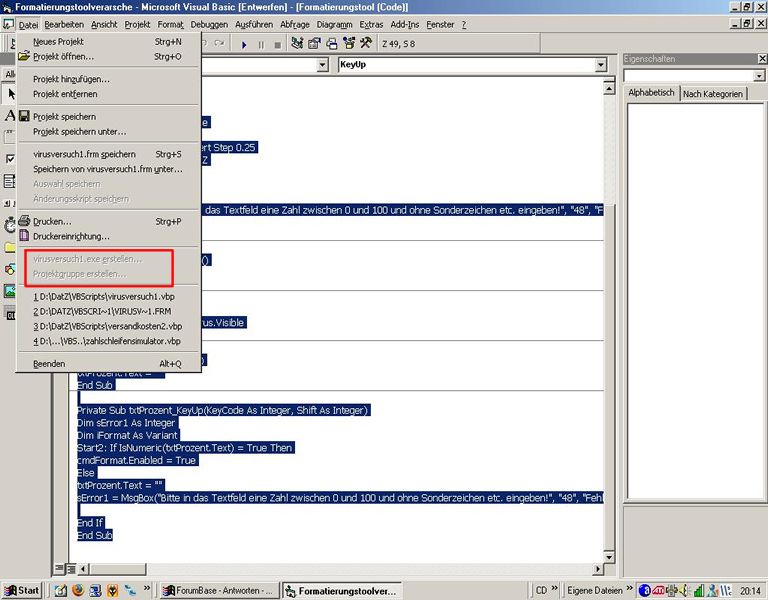The height and width of the screenshot is (600, 768).
Task: Start the program with the Run arrow
Action: coord(244,44)
